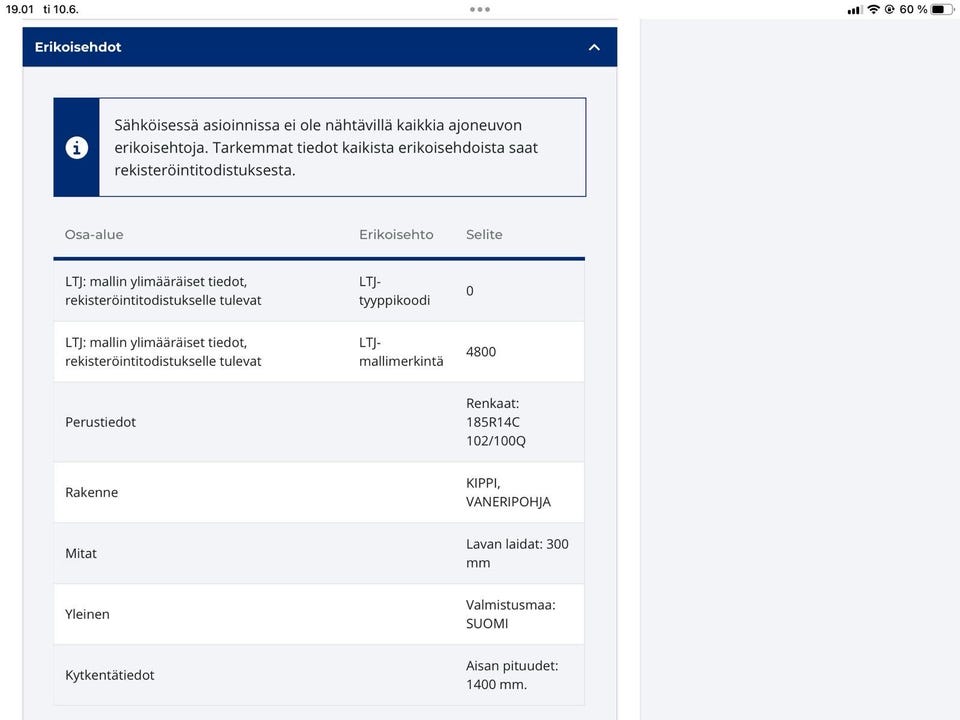Click the Selite column header
The height and width of the screenshot is (720, 960).
pyautogui.click(x=484, y=235)
